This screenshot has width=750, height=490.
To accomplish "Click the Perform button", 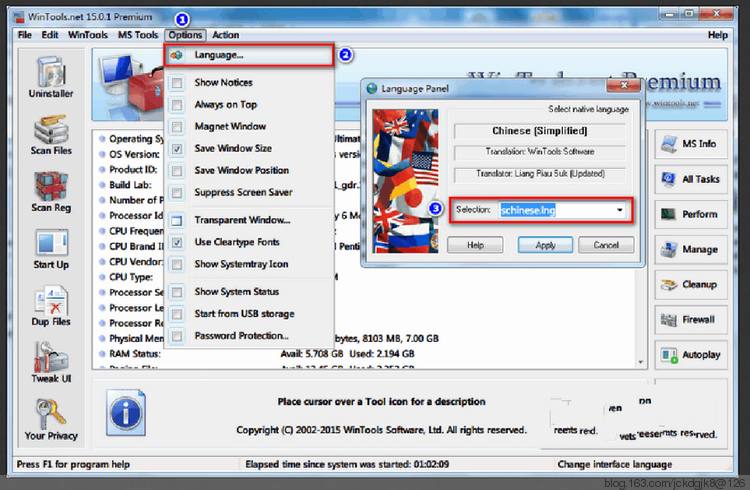I will (x=691, y=214).
